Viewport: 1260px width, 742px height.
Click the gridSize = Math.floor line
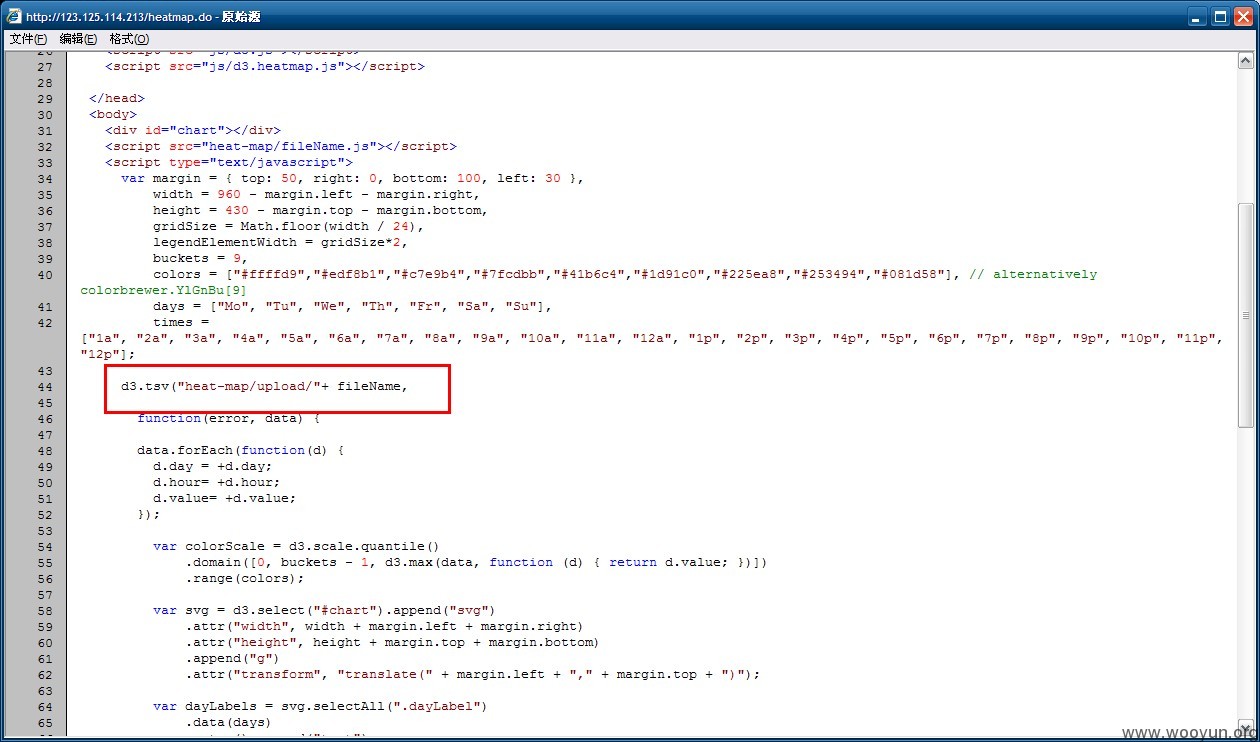tap(288, 226)
